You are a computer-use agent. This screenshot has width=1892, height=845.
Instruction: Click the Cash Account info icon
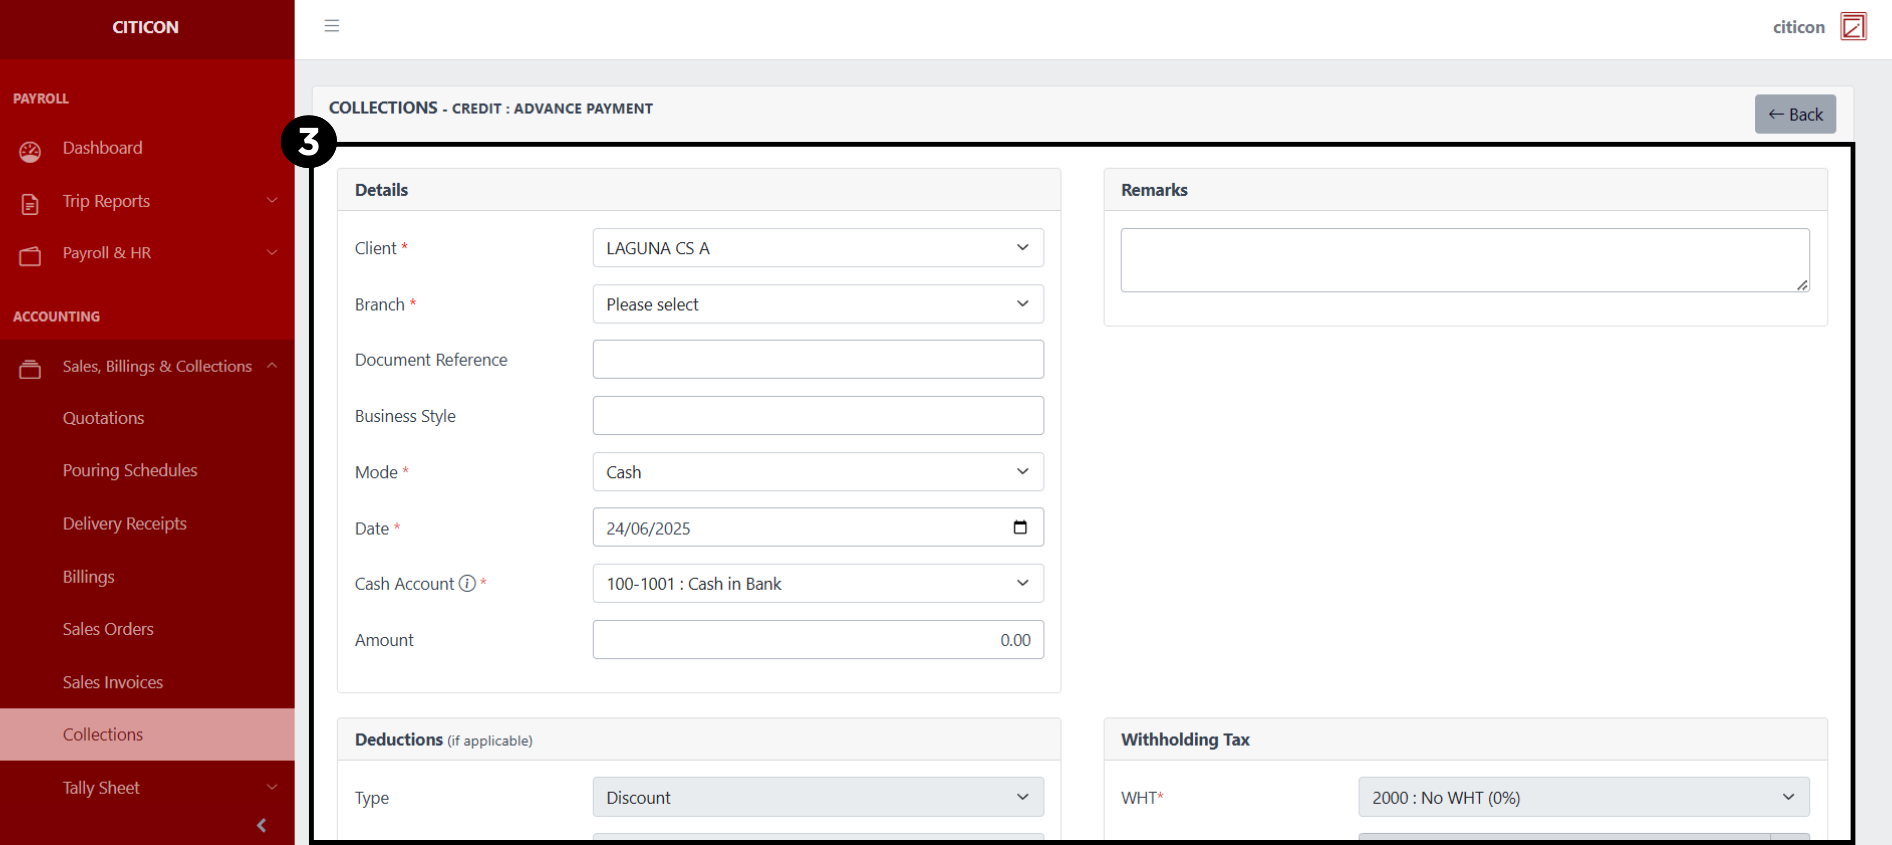[467, 584]
